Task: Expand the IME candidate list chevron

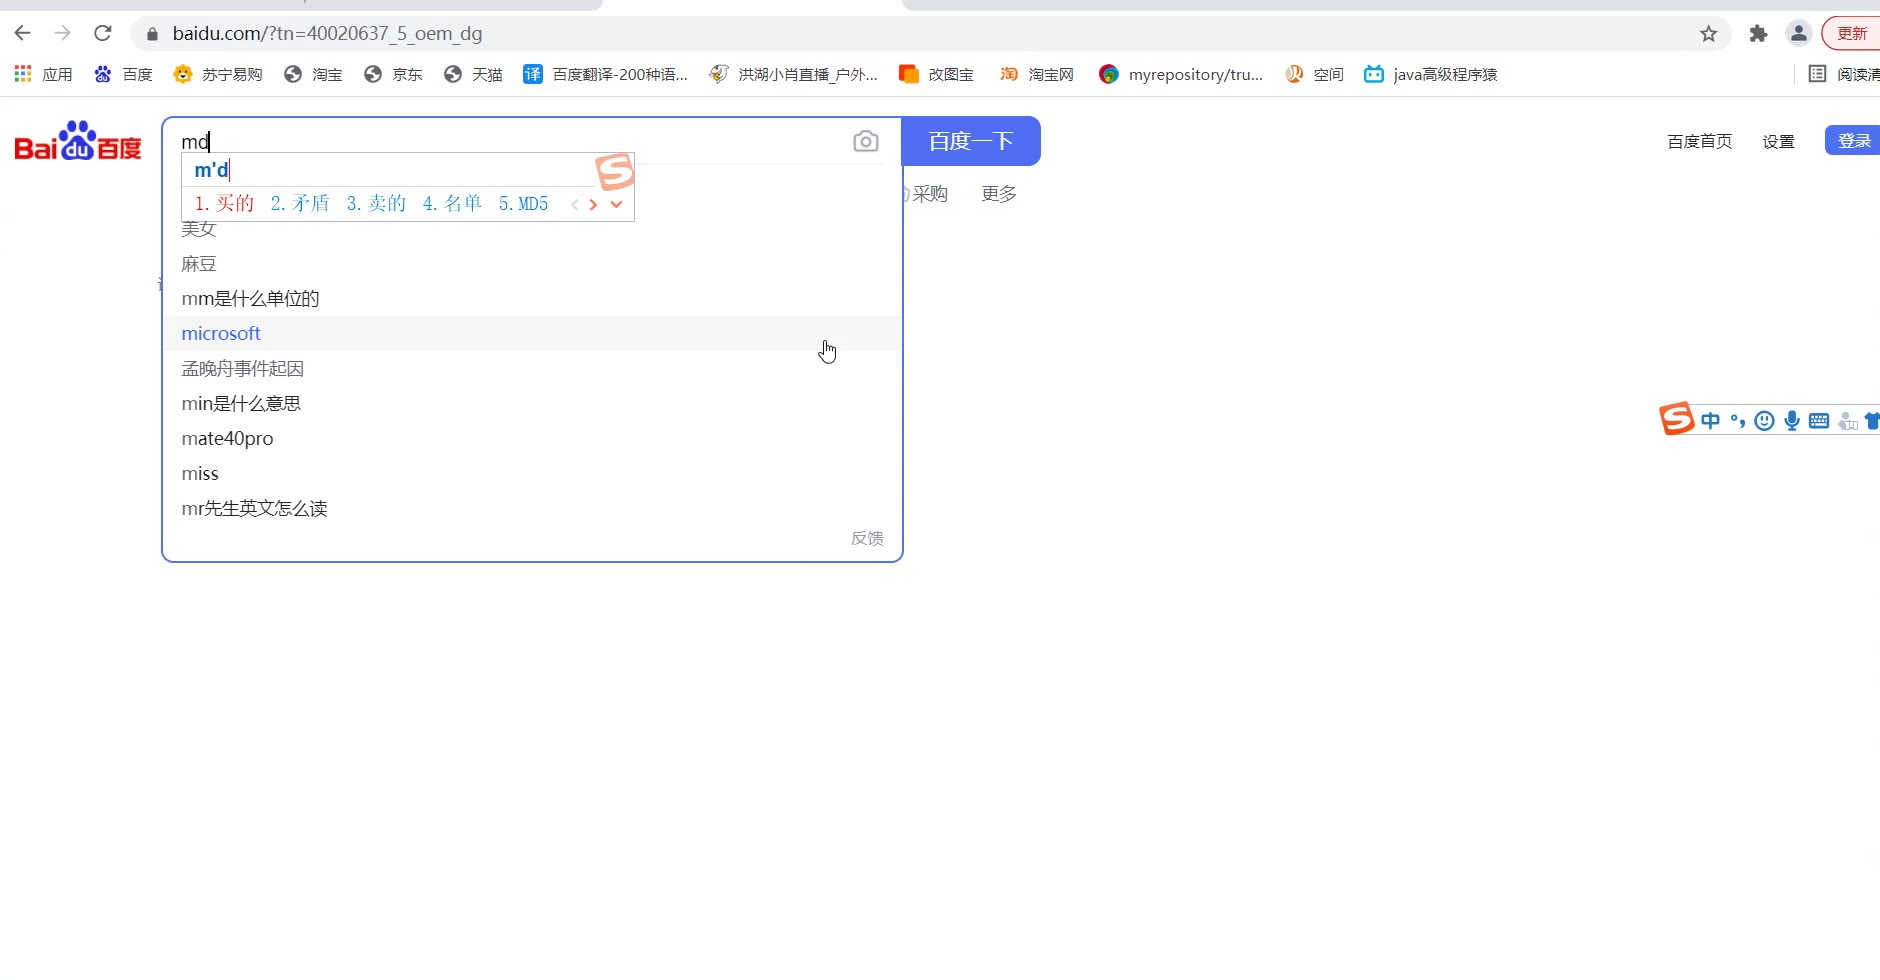Action: [x=616, y=204]
